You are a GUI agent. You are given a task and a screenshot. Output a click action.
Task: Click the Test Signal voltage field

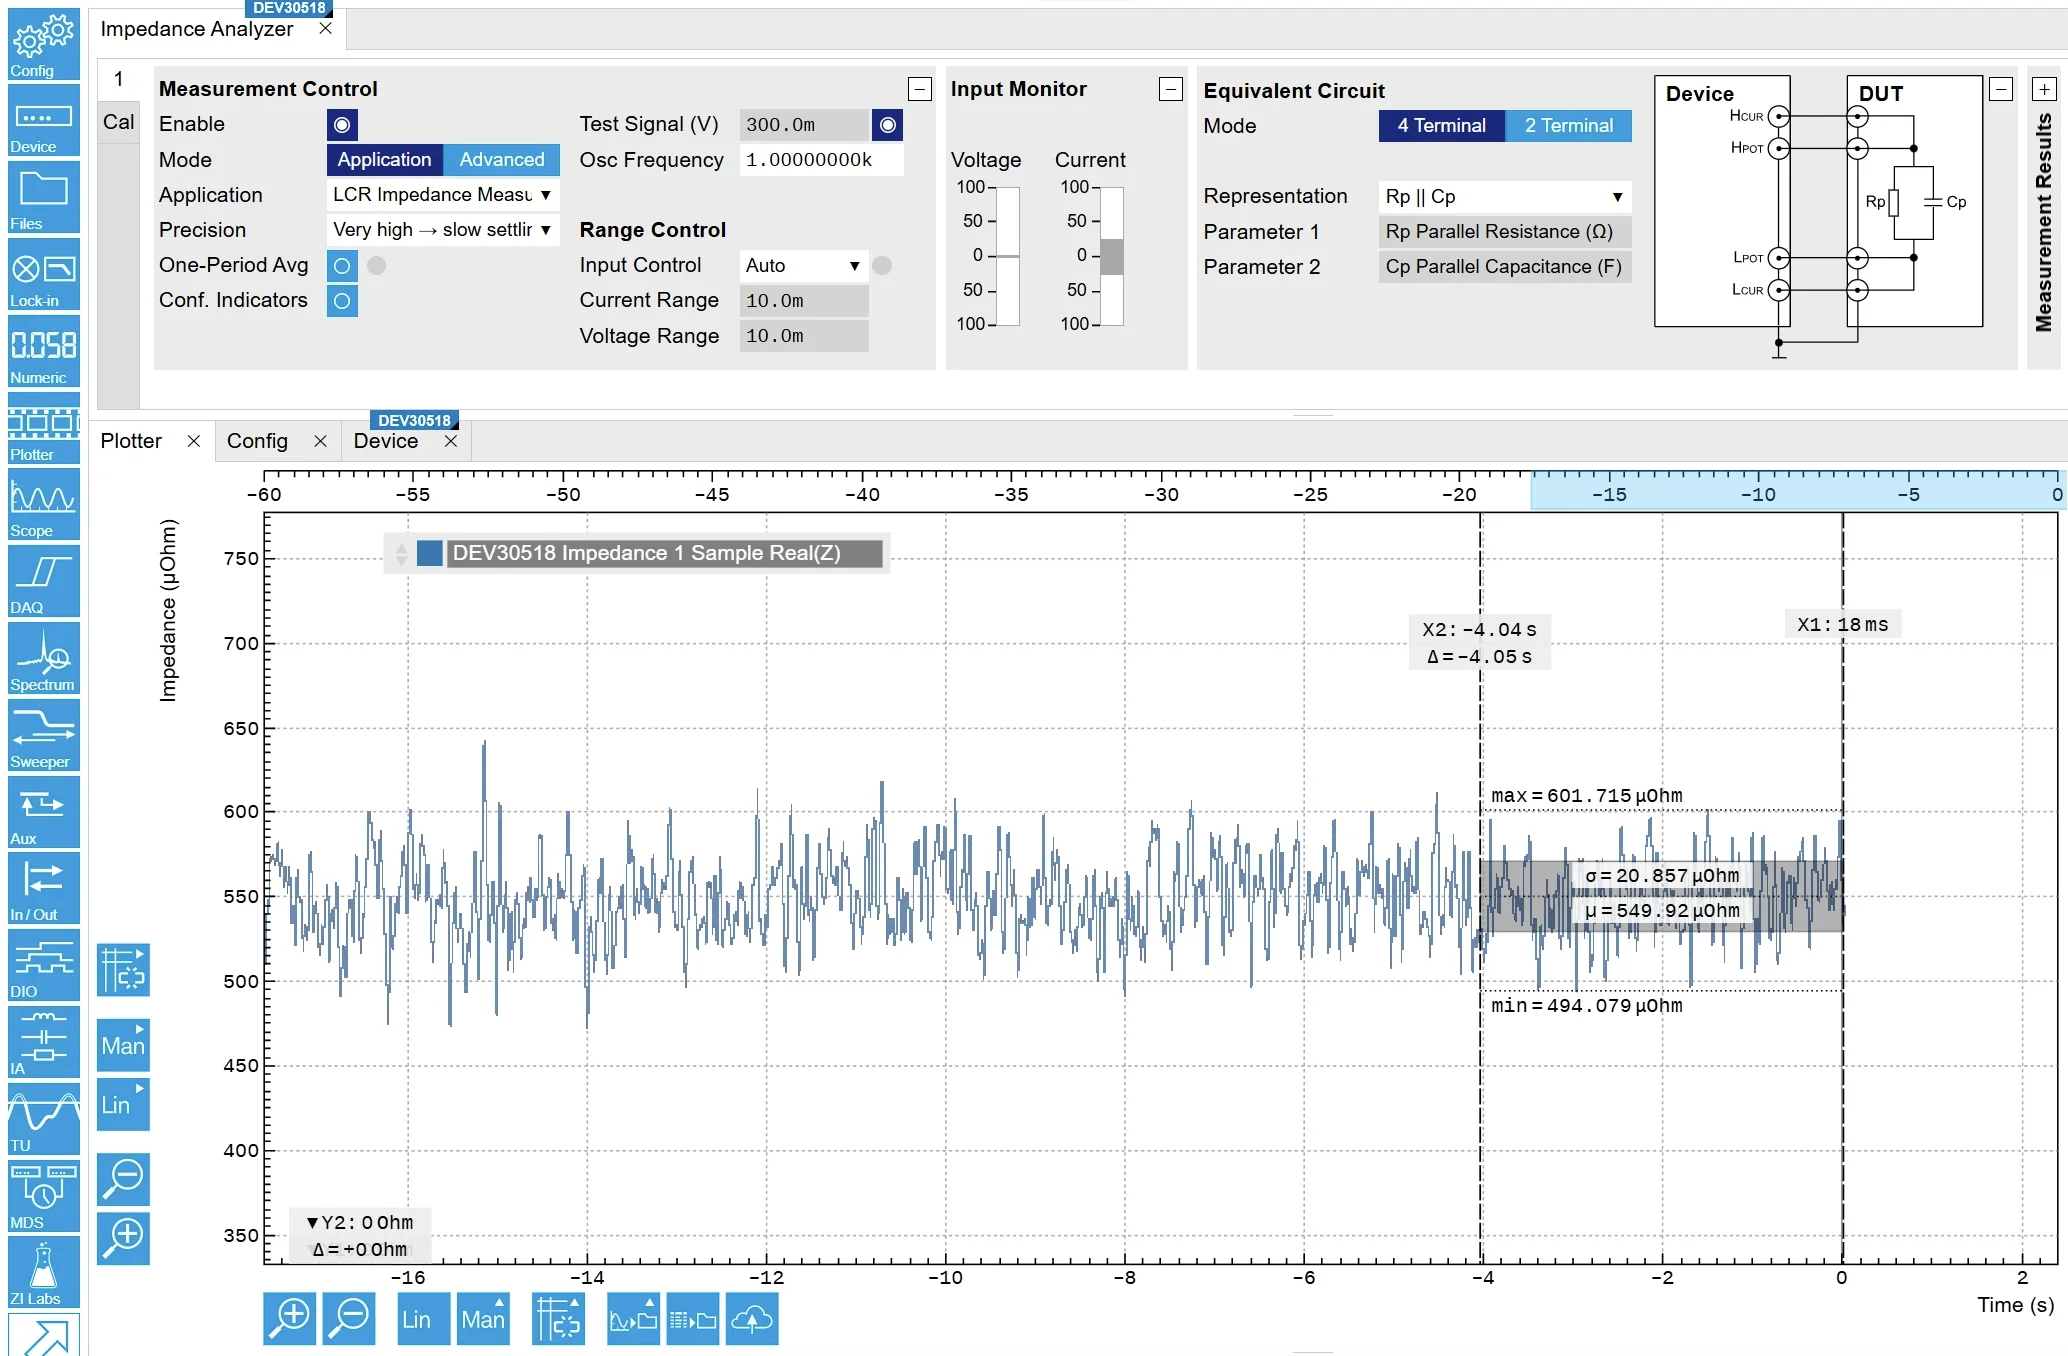(804, 125)
